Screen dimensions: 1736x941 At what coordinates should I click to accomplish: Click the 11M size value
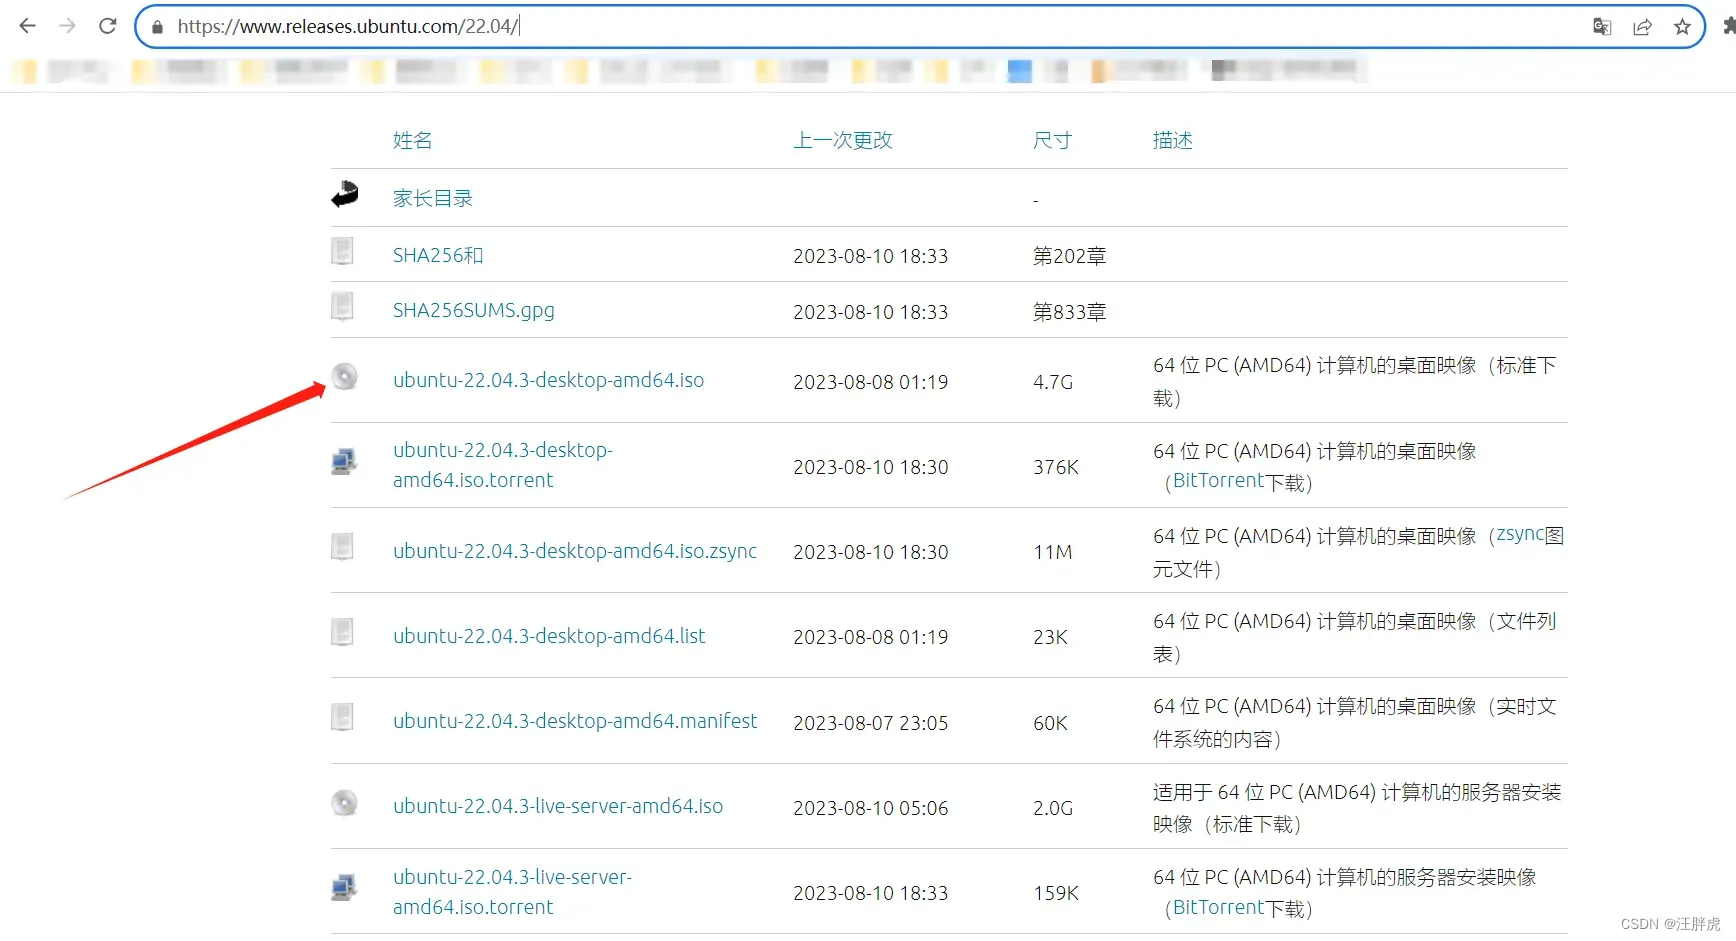coord(1052,552)
